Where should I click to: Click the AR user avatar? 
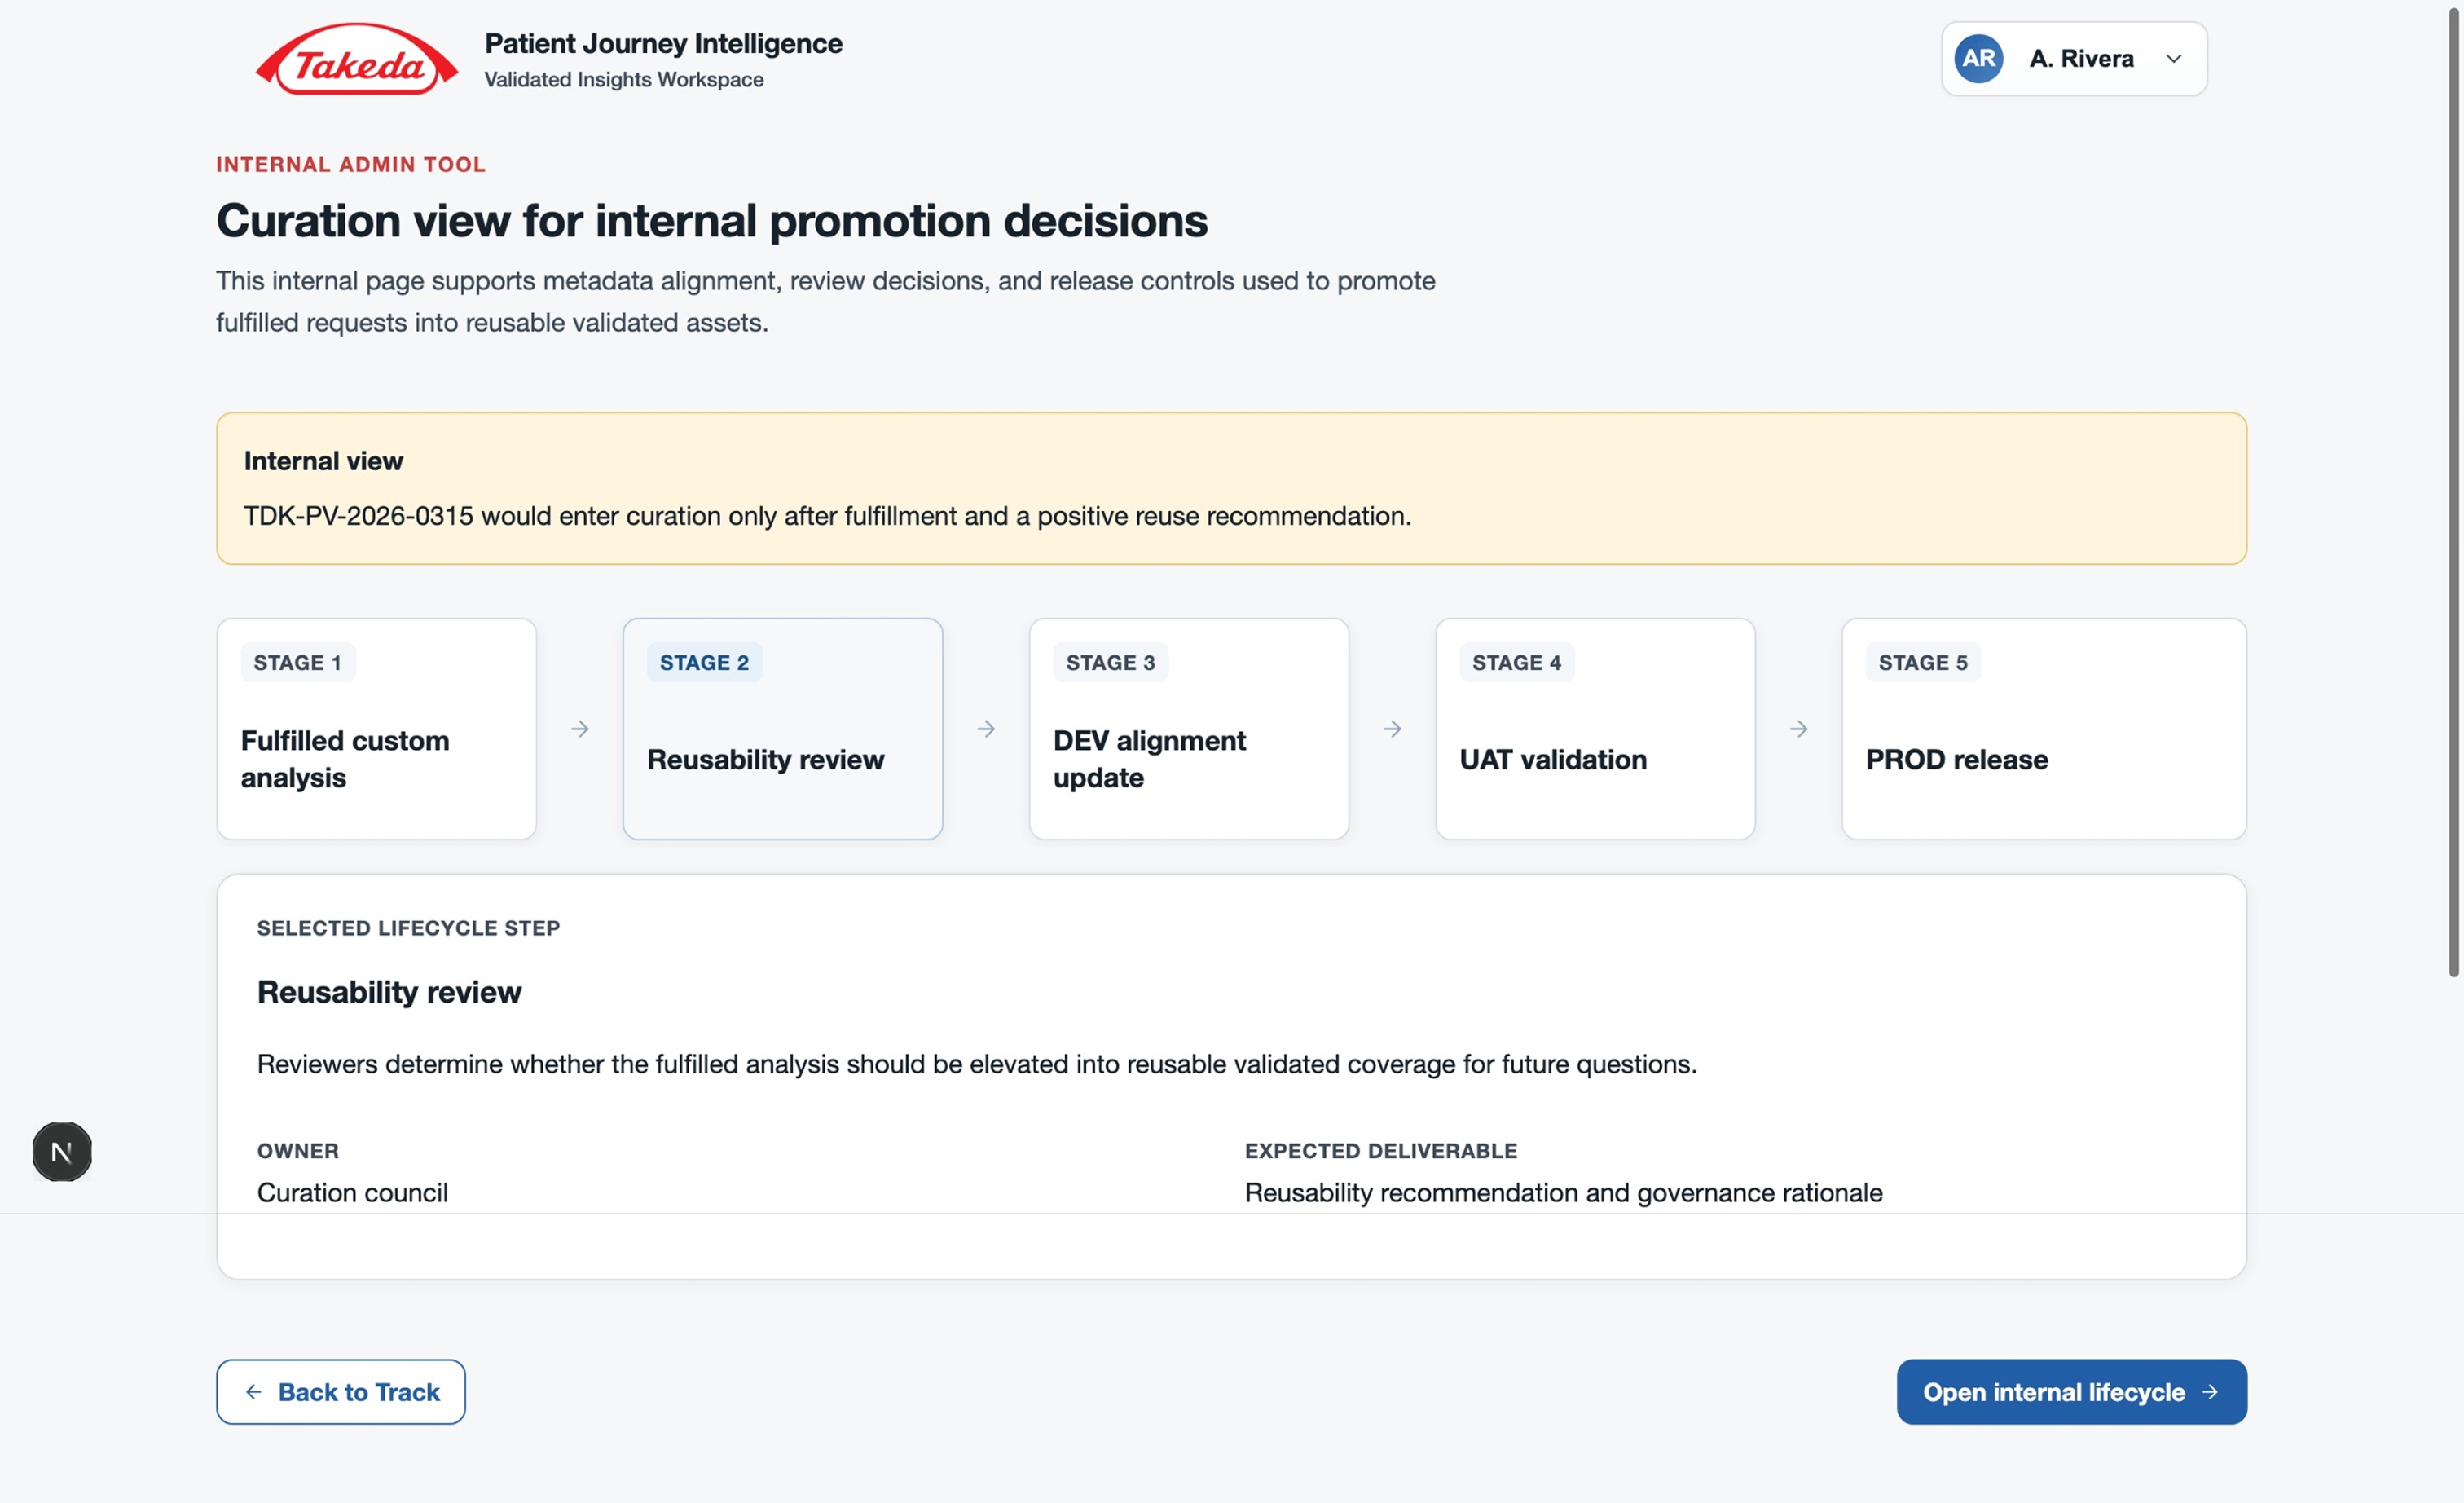1978,58
